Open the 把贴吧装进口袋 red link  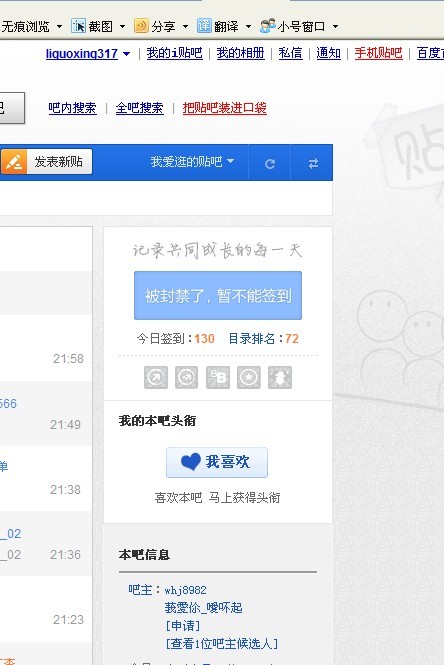[224, 108]
